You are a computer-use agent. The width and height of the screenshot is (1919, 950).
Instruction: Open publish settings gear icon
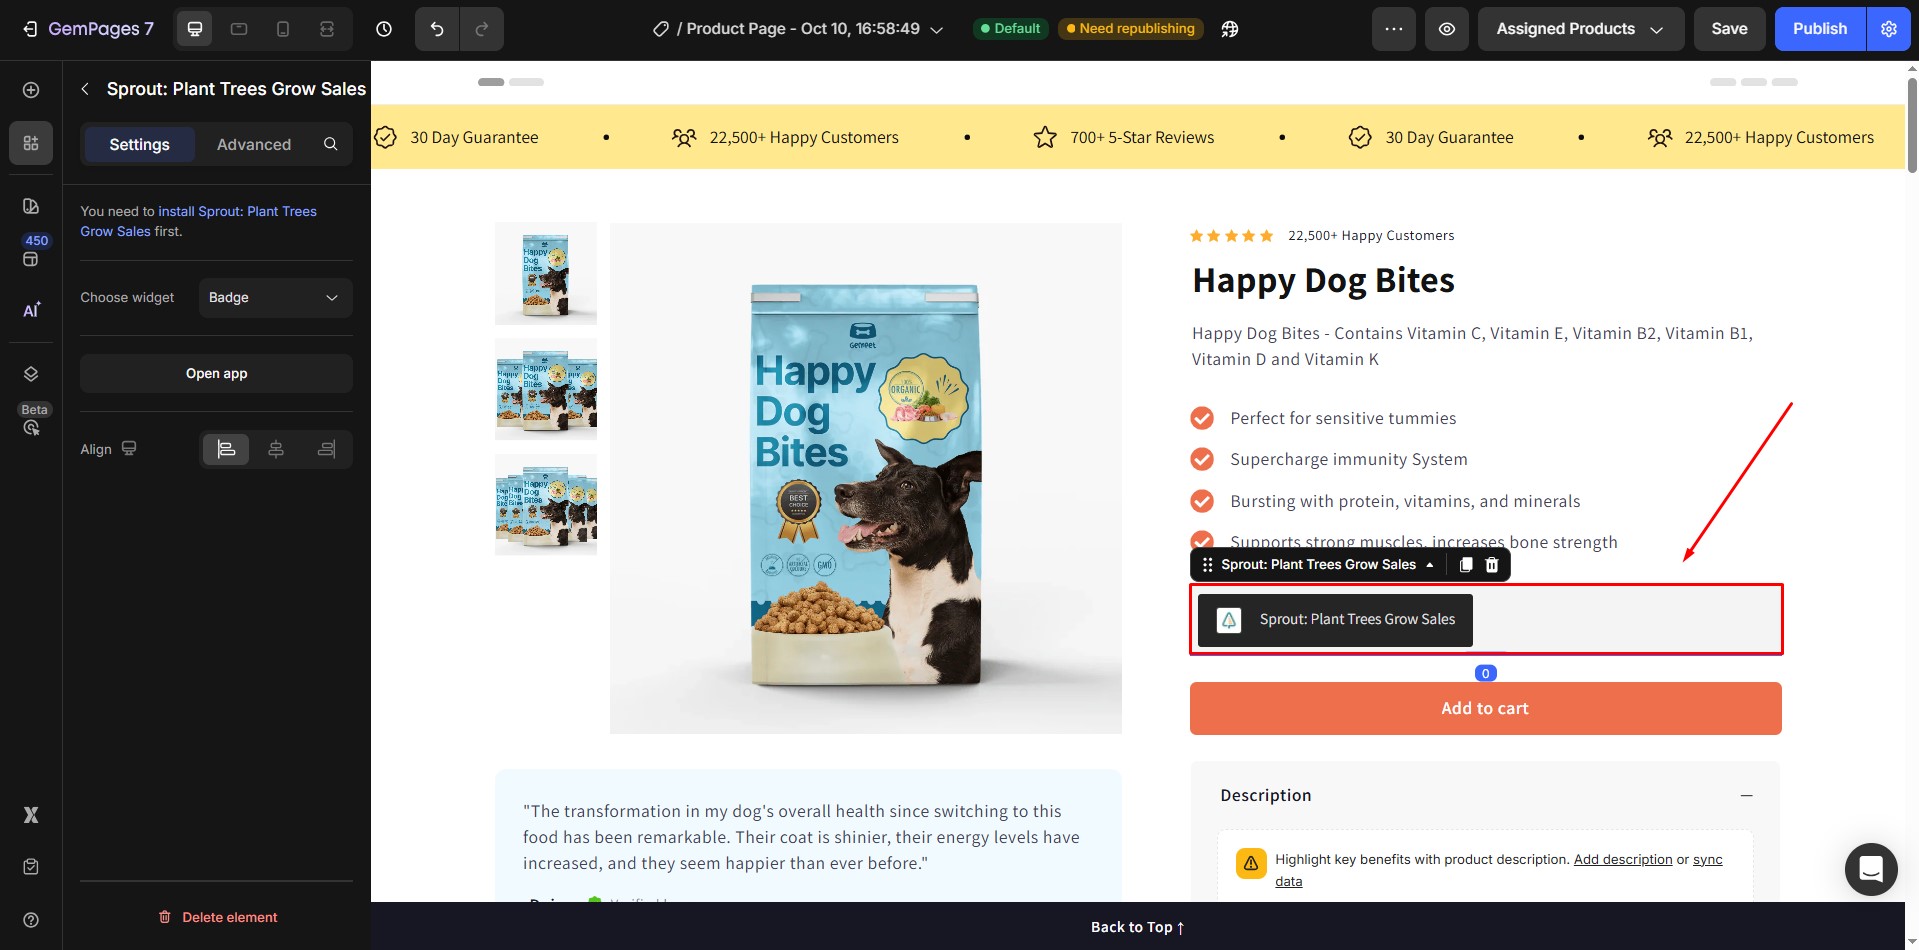[x=1889, y=29]
